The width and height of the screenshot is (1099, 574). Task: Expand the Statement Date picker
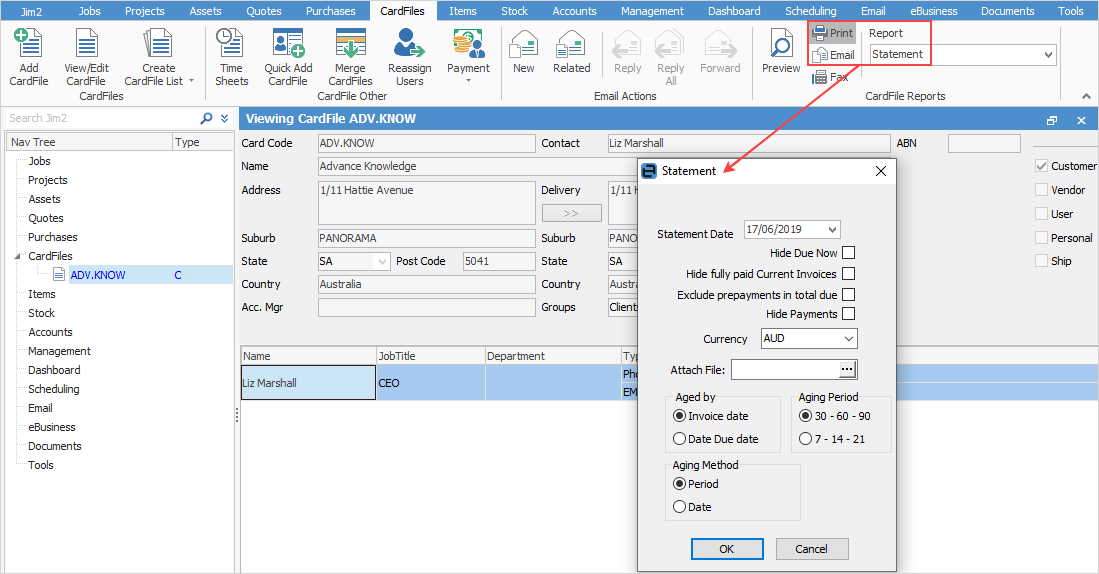(830, 230)
